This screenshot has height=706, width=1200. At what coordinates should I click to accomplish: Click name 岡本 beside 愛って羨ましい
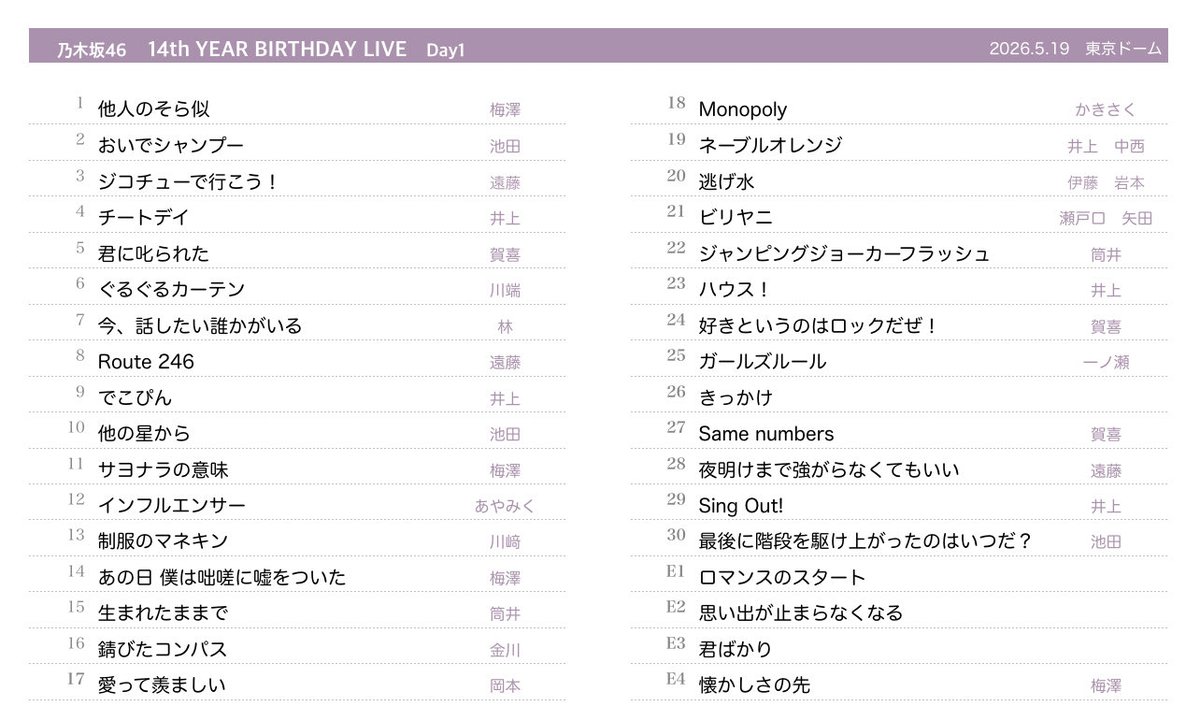(505, 686)
